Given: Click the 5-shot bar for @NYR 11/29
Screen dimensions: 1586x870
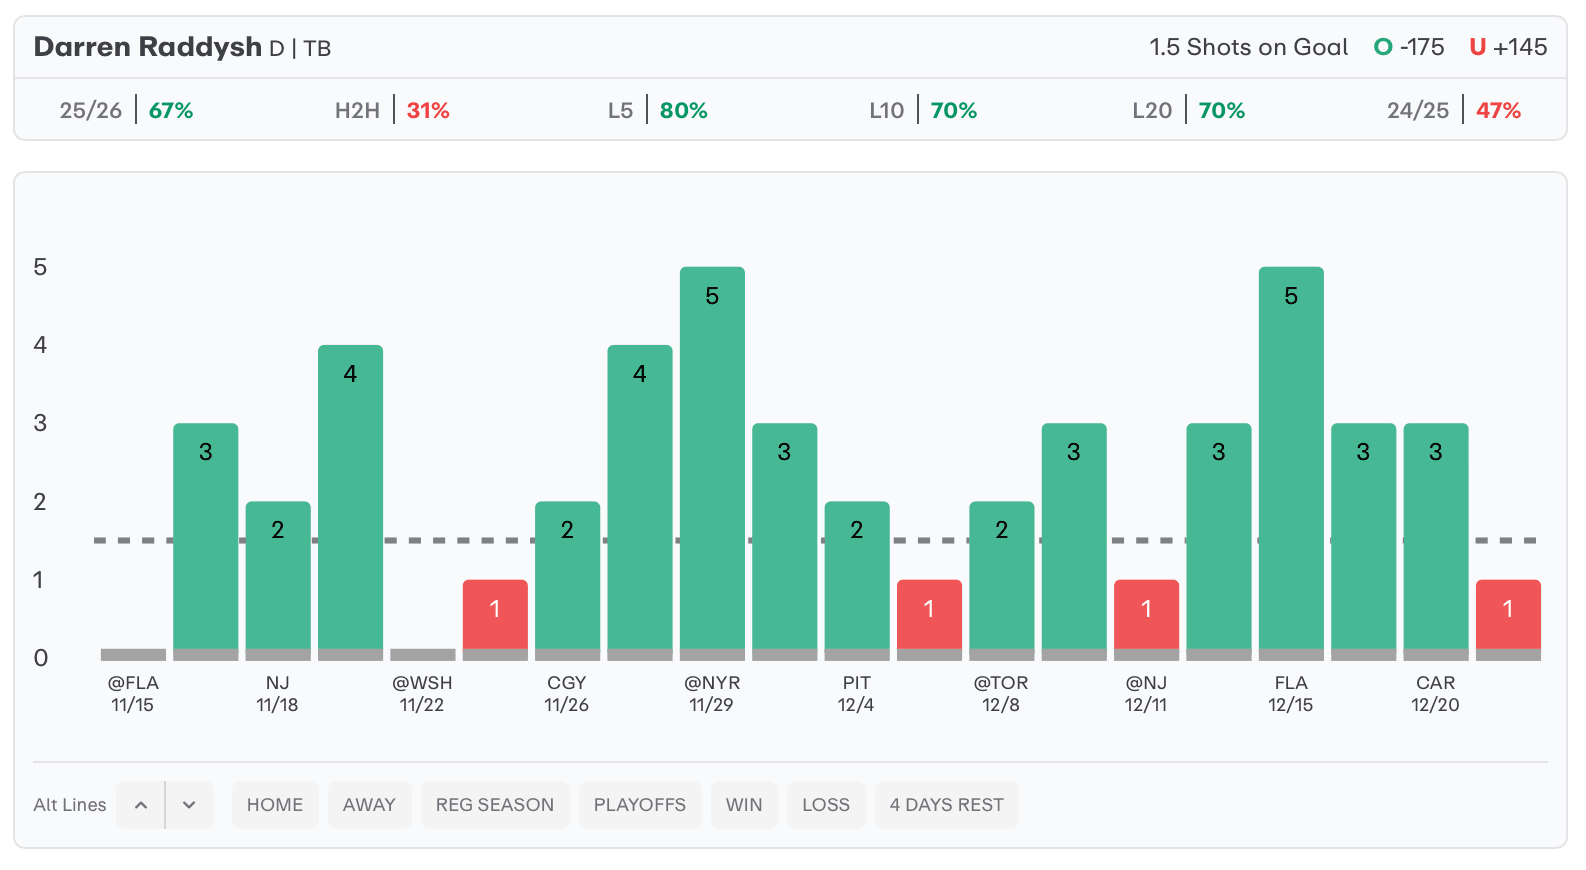Looking at the screenshot, I should 712,460.
